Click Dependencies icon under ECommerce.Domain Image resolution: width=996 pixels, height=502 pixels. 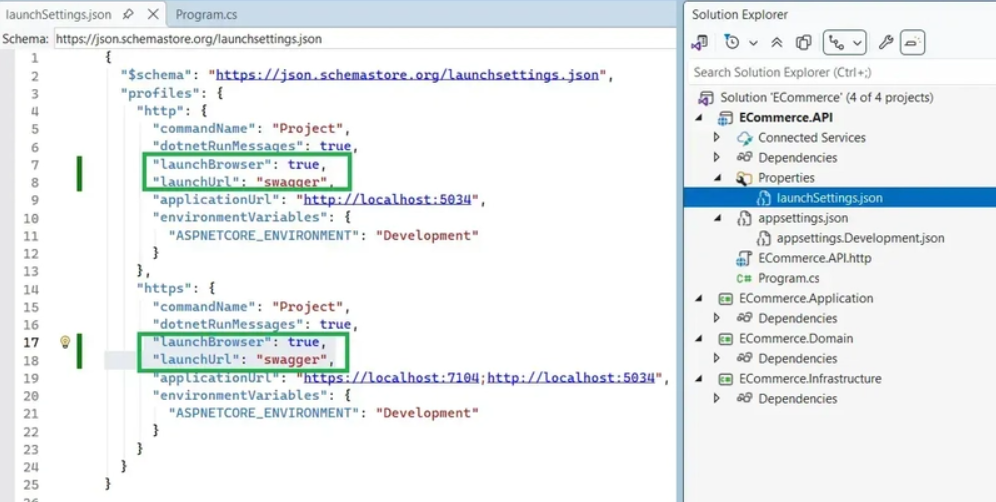click(x=744, y=358)
